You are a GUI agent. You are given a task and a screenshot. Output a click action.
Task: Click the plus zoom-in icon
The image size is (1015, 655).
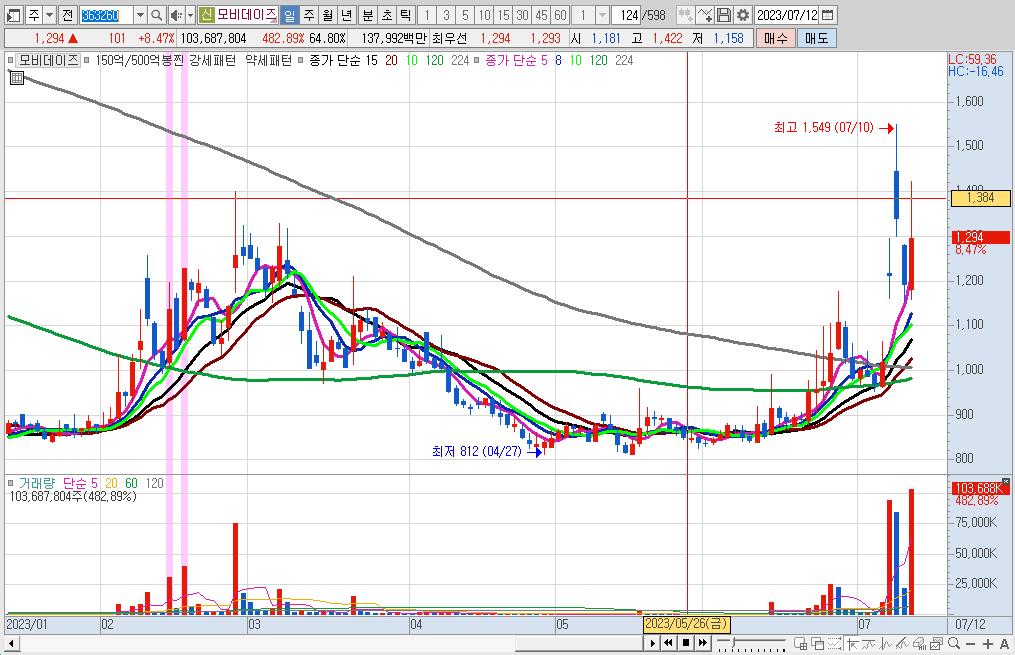coord(988,643)
